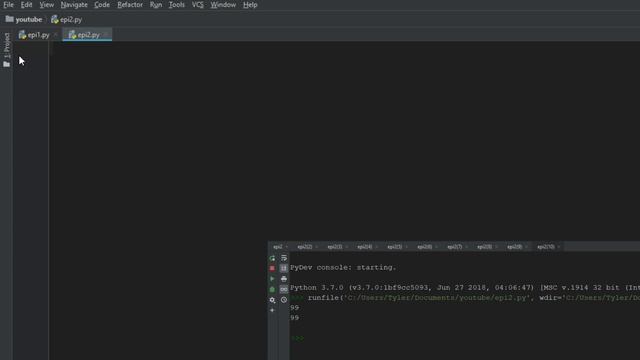This screenshot has width=640, height=360.
Task: Switch to the epi2(3) console tab
Action: (x=335, y=247)
